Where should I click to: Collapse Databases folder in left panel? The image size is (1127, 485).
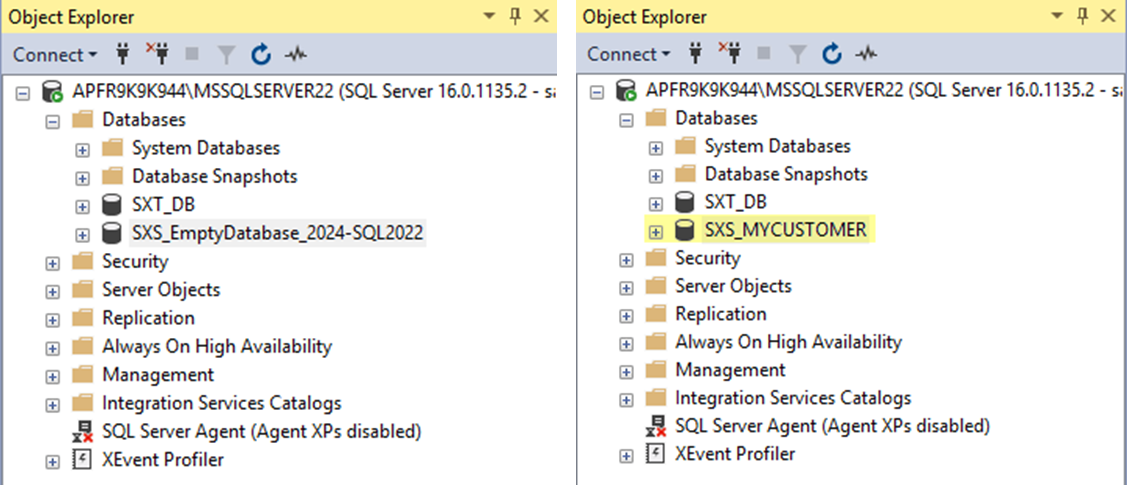[54, 121]
